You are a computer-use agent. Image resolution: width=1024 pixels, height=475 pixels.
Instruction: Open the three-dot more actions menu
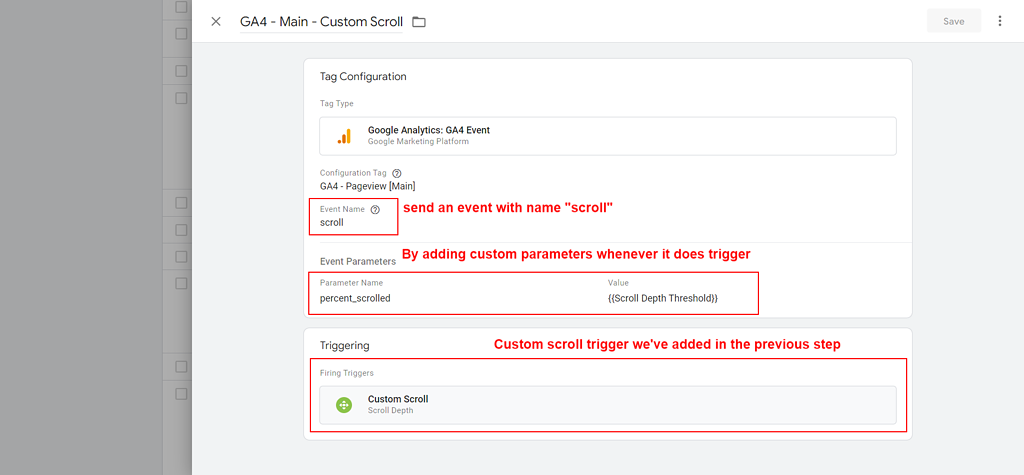click(x=999, y=21)
